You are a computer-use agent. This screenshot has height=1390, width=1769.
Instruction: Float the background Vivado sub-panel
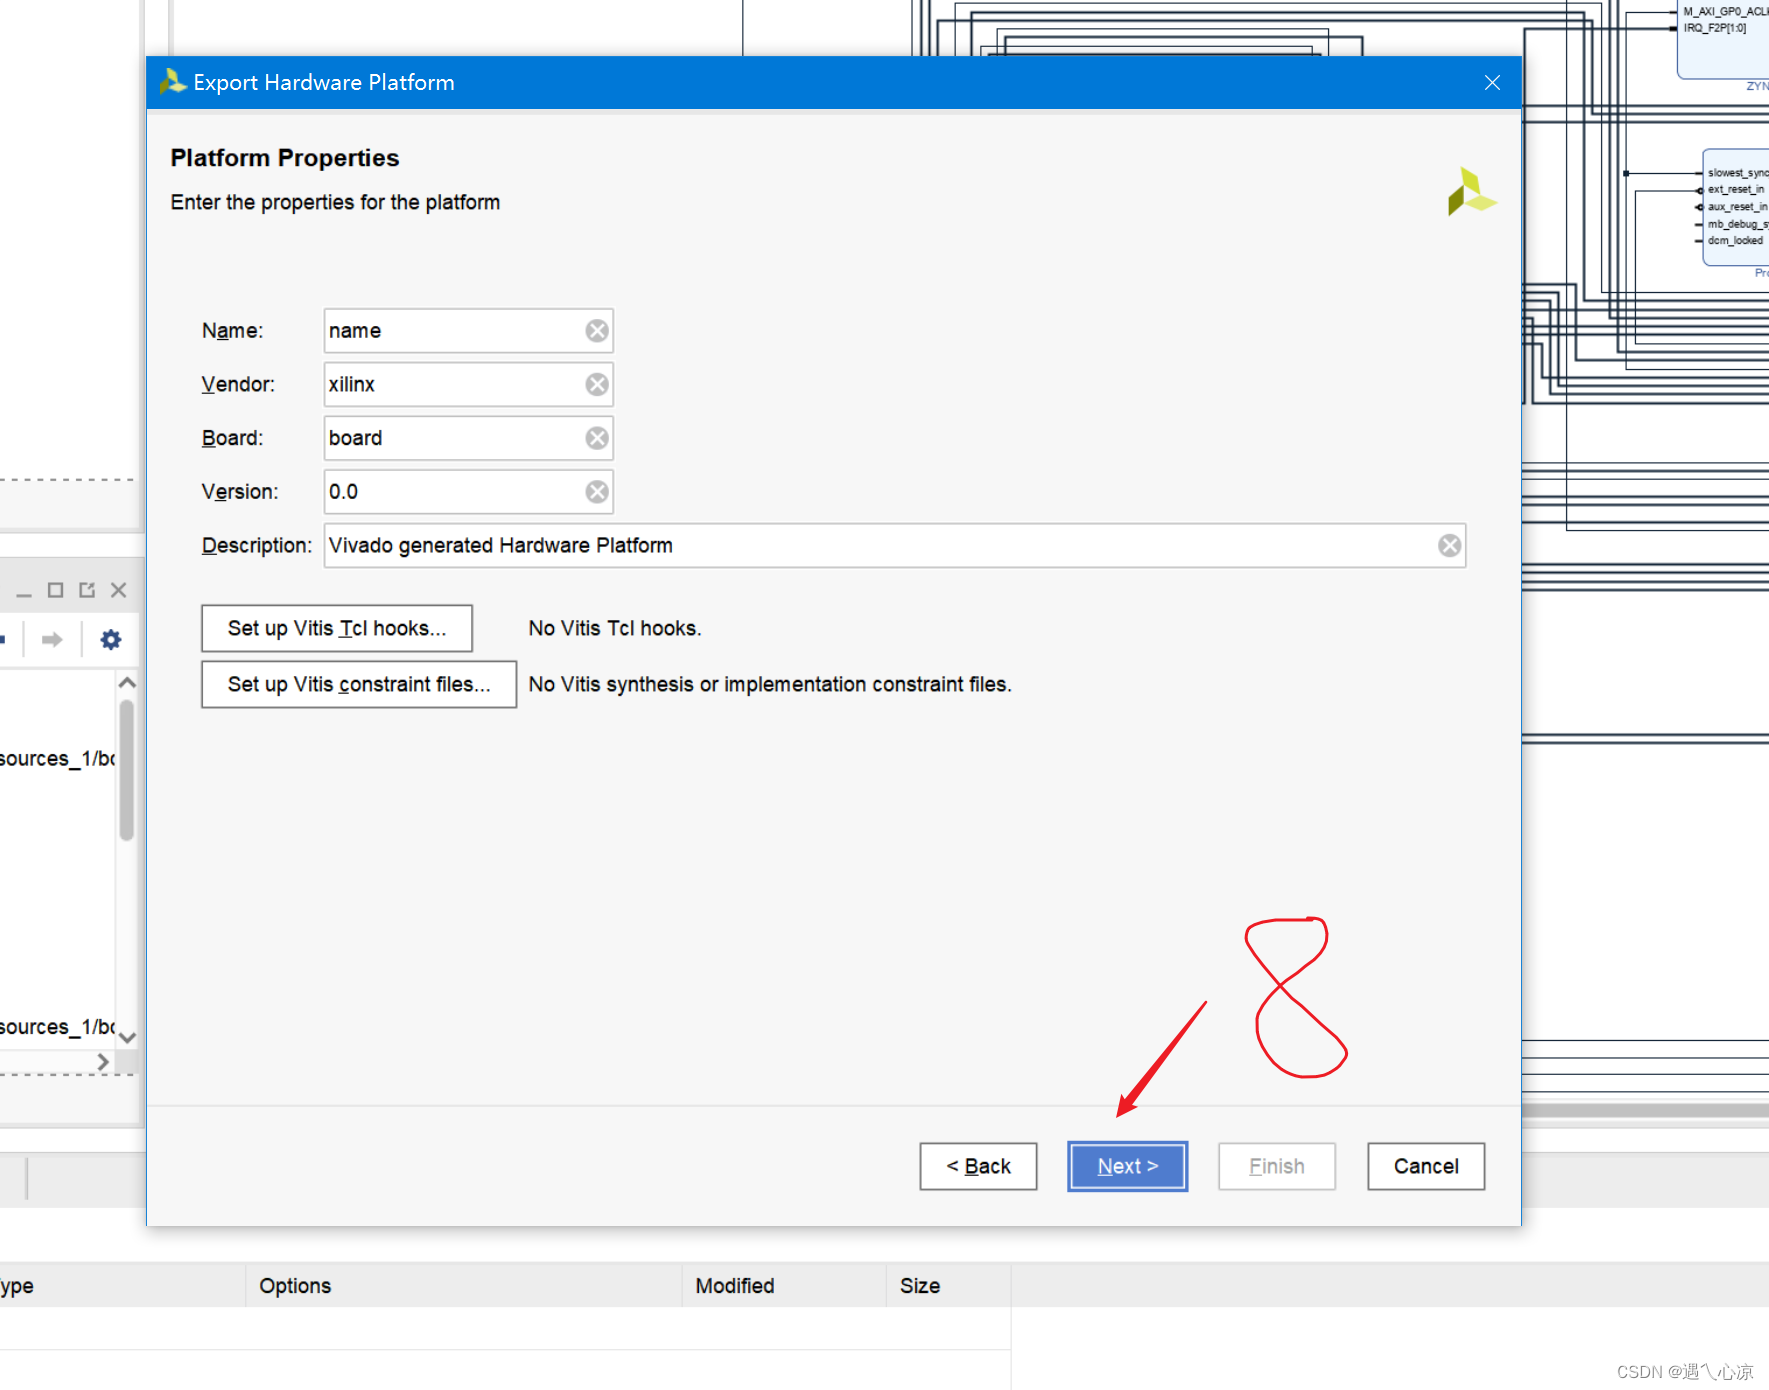pyautogui.click(x=87, y=591)
